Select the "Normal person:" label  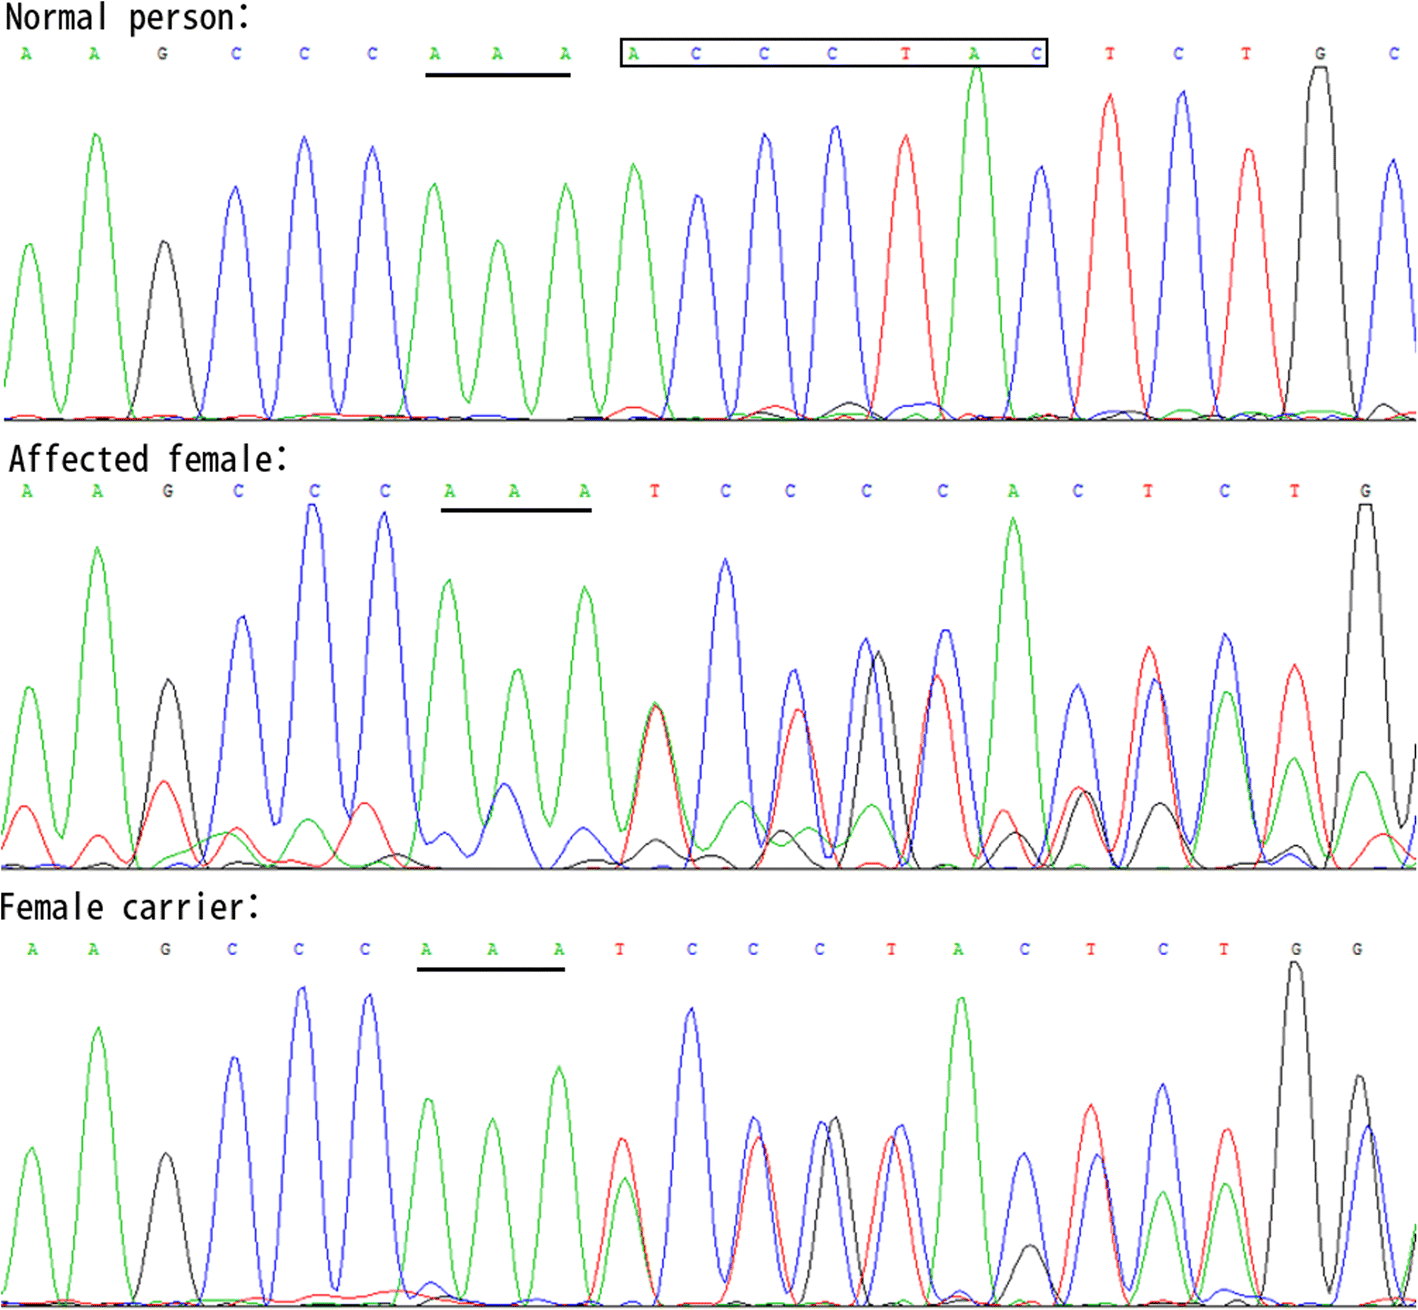[127, 17]
